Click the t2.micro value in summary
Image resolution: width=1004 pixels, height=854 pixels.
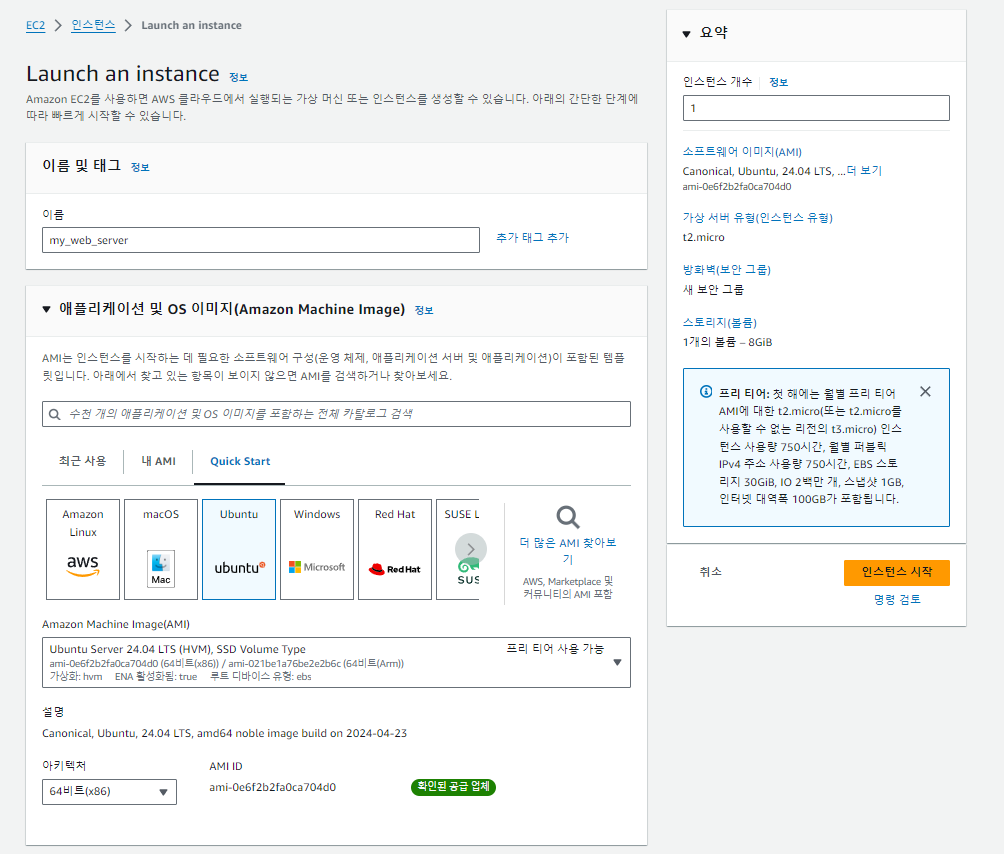[x=703, y=238]
